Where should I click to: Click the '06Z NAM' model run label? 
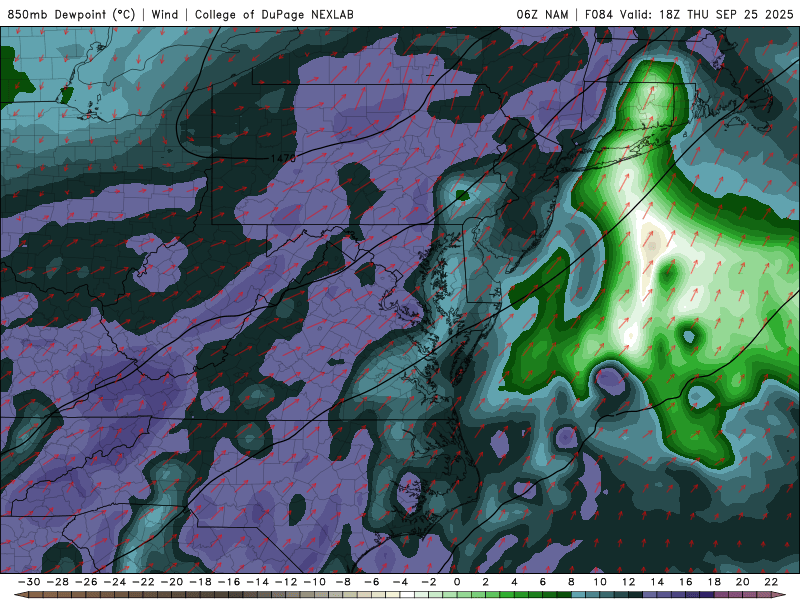click(x=542, y=14)
